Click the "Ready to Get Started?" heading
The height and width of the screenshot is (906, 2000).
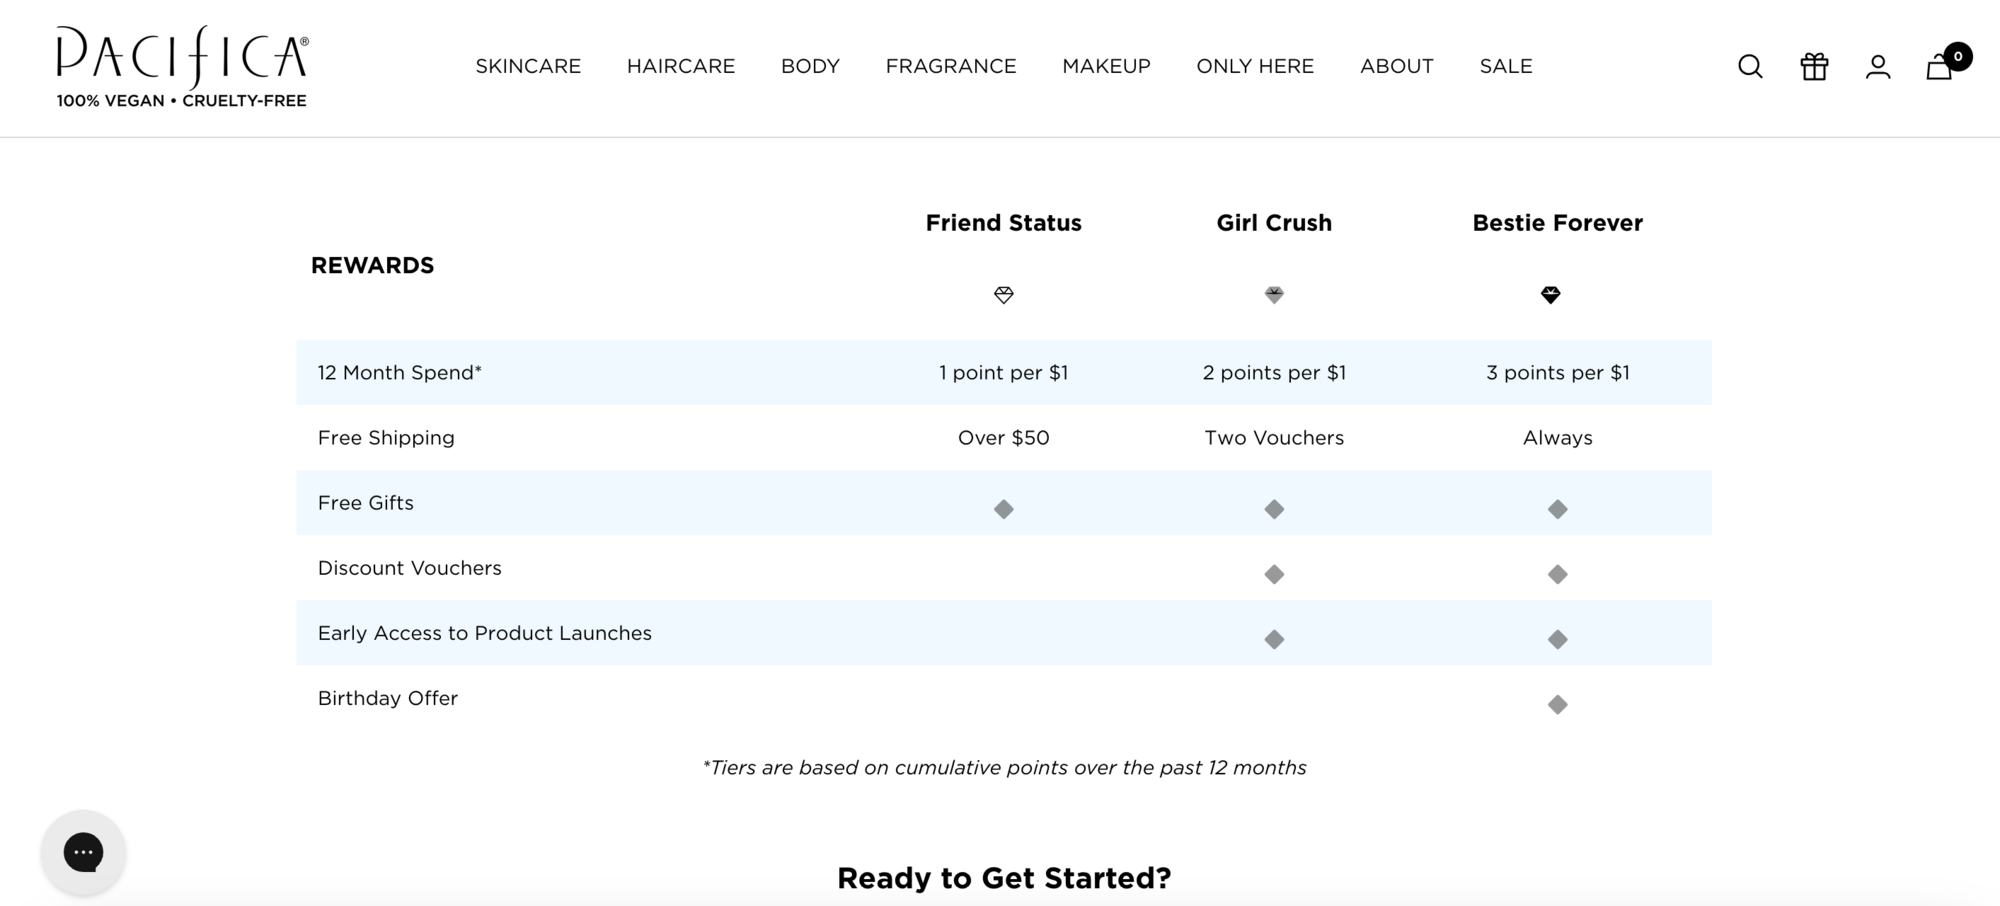pyautogui.click(x=1004, y=878)
